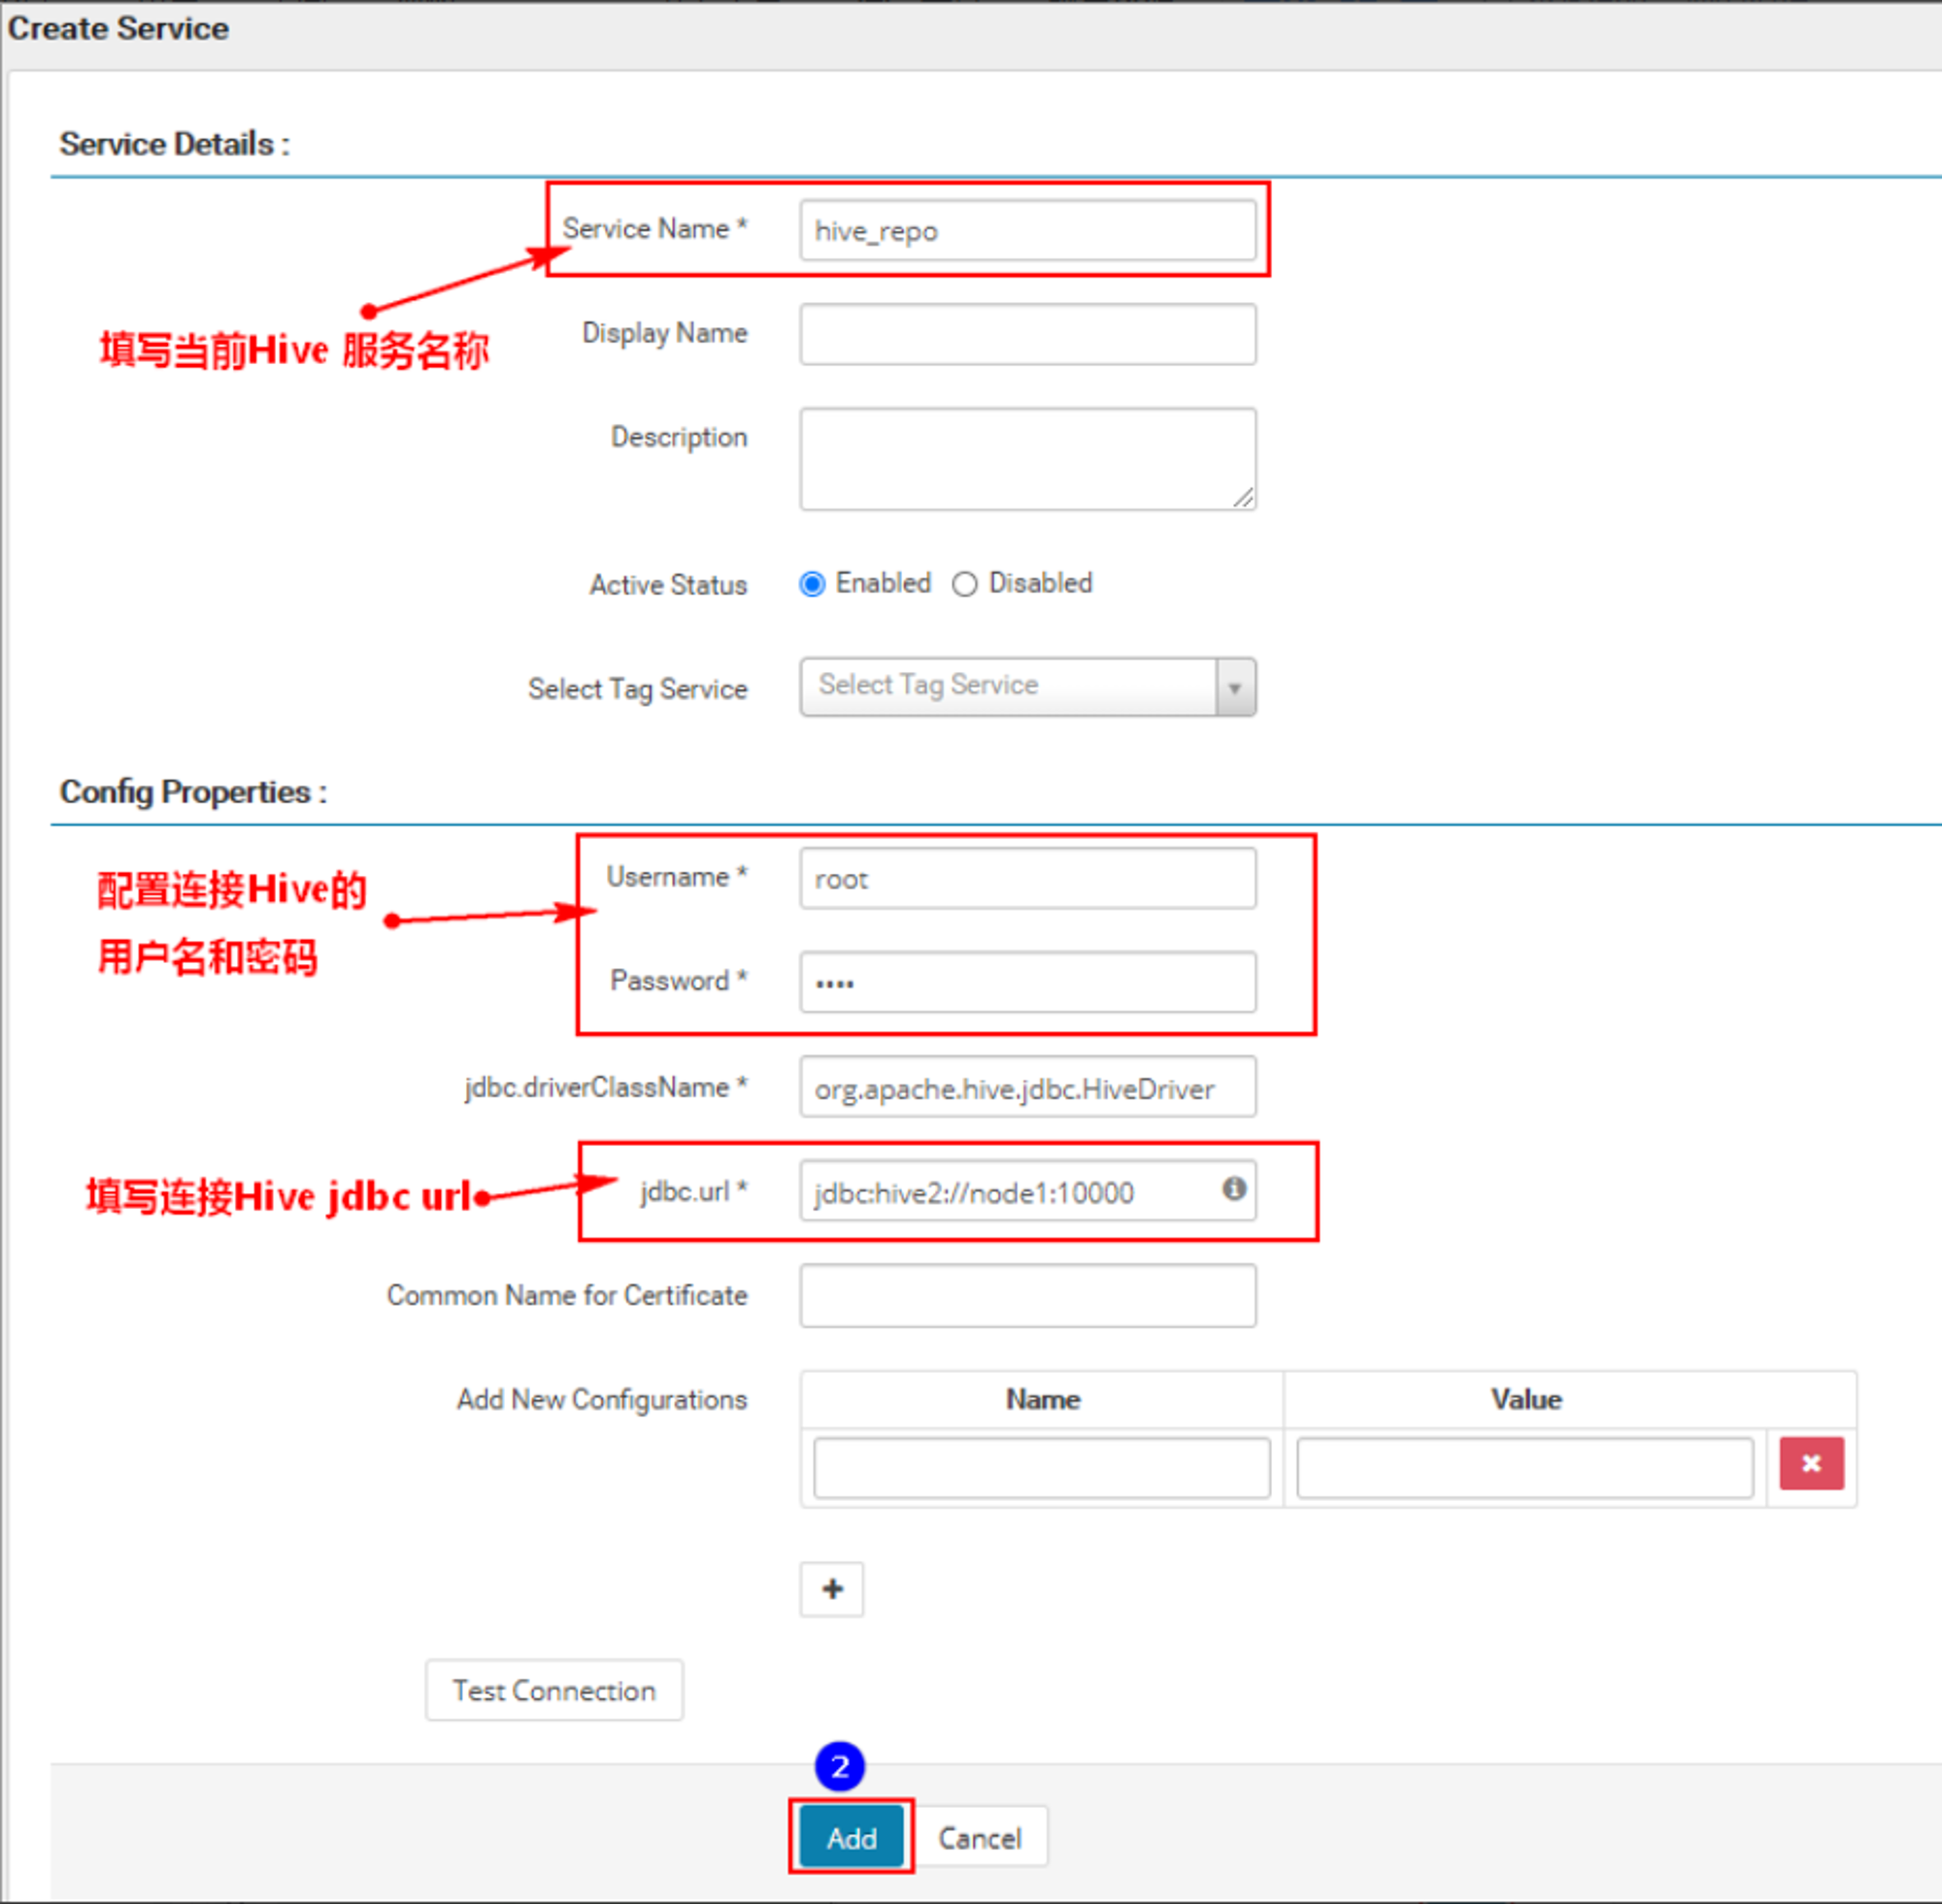This screenshot has height=1904, width=1942.
Task: Click the Username label
Action: (x=677, y=877)
